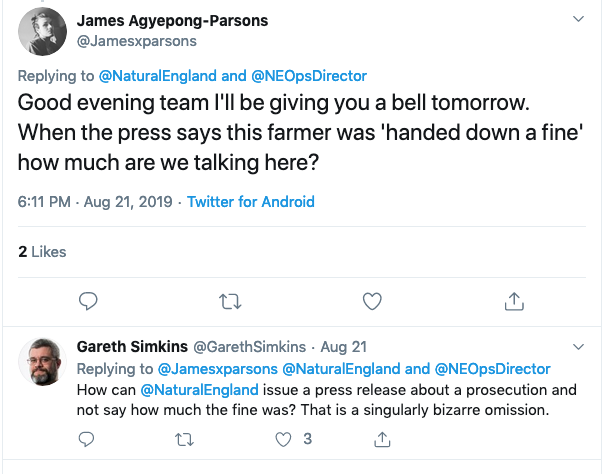Like the main tweet by James

372,300
